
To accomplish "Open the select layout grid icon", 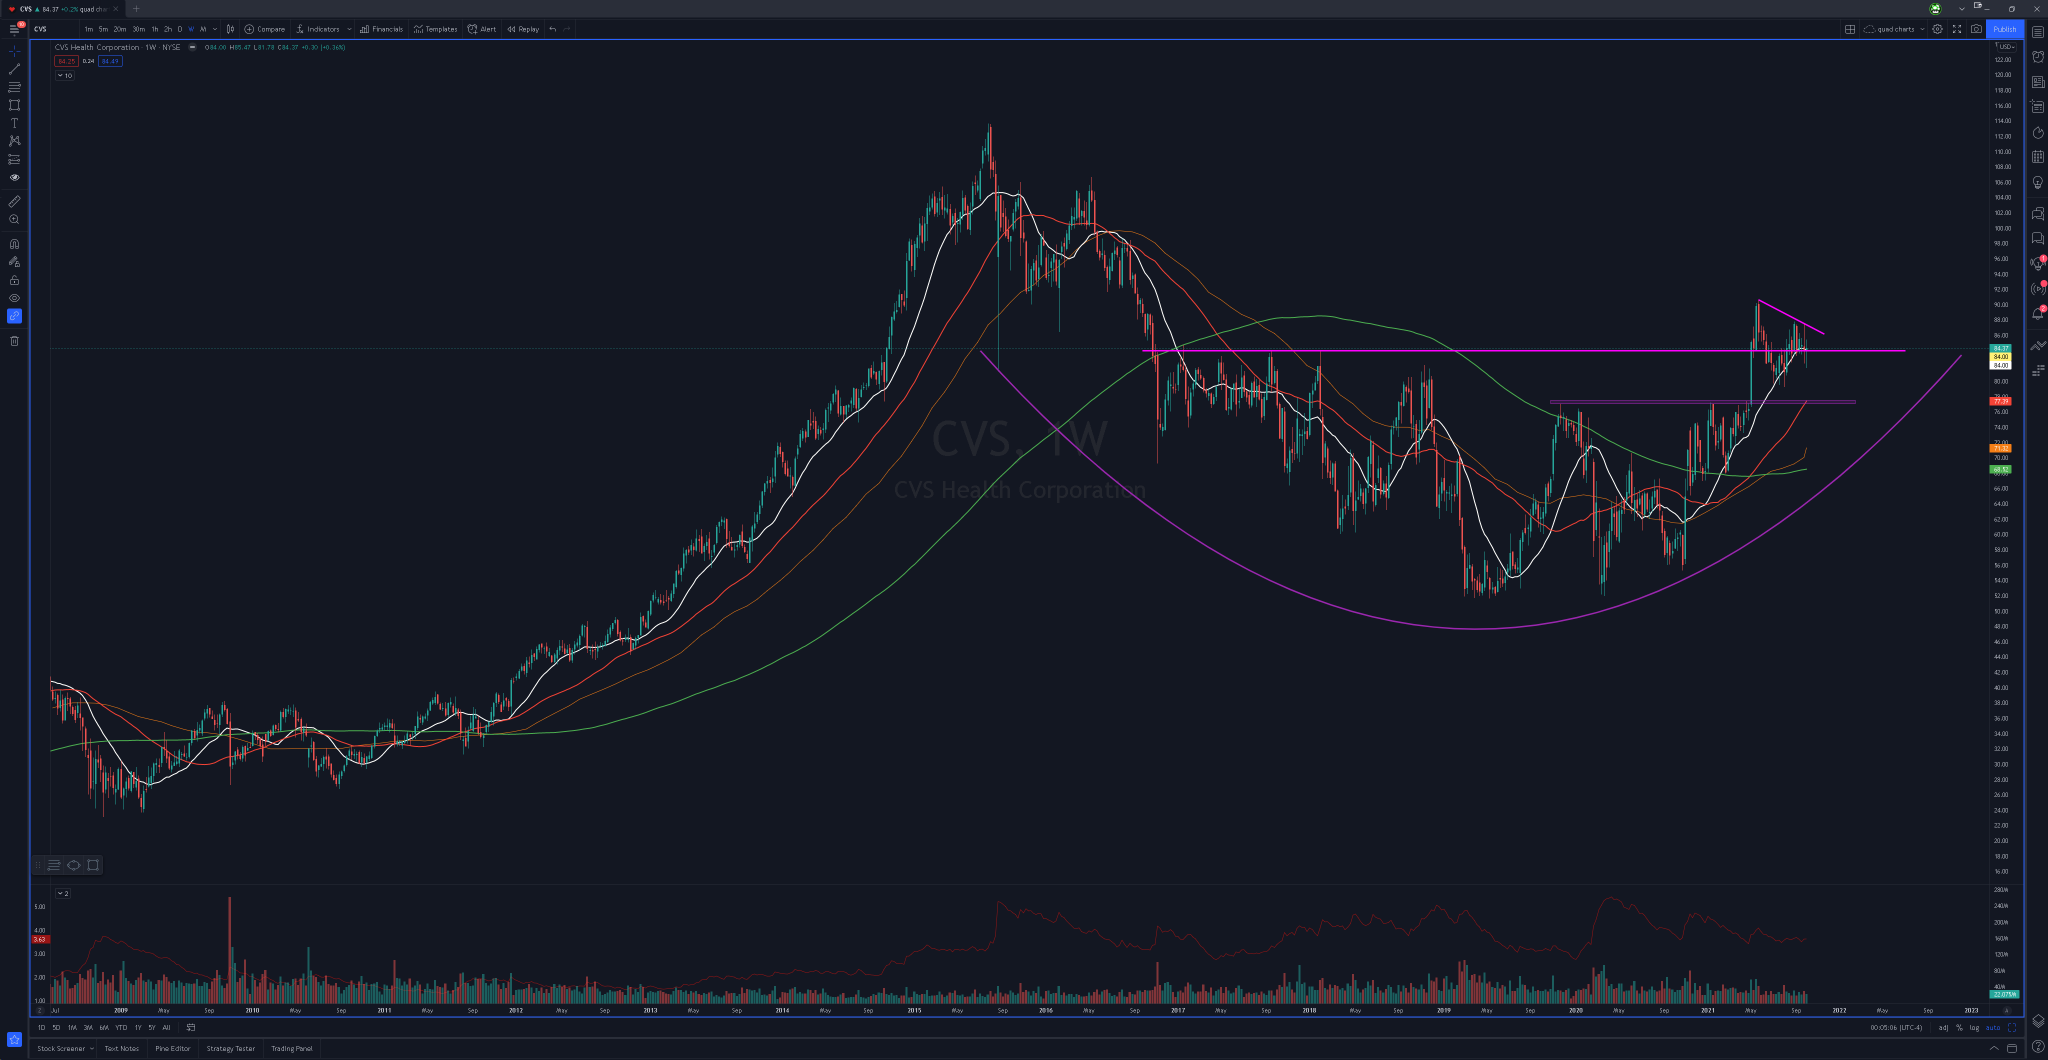I will [x=1850, y=29].
